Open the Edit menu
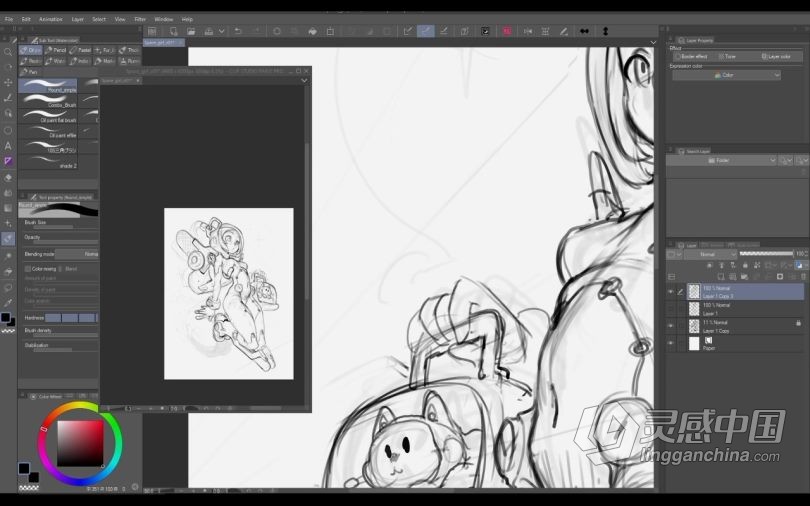810x506 pixels. click(x=26, y=19)
